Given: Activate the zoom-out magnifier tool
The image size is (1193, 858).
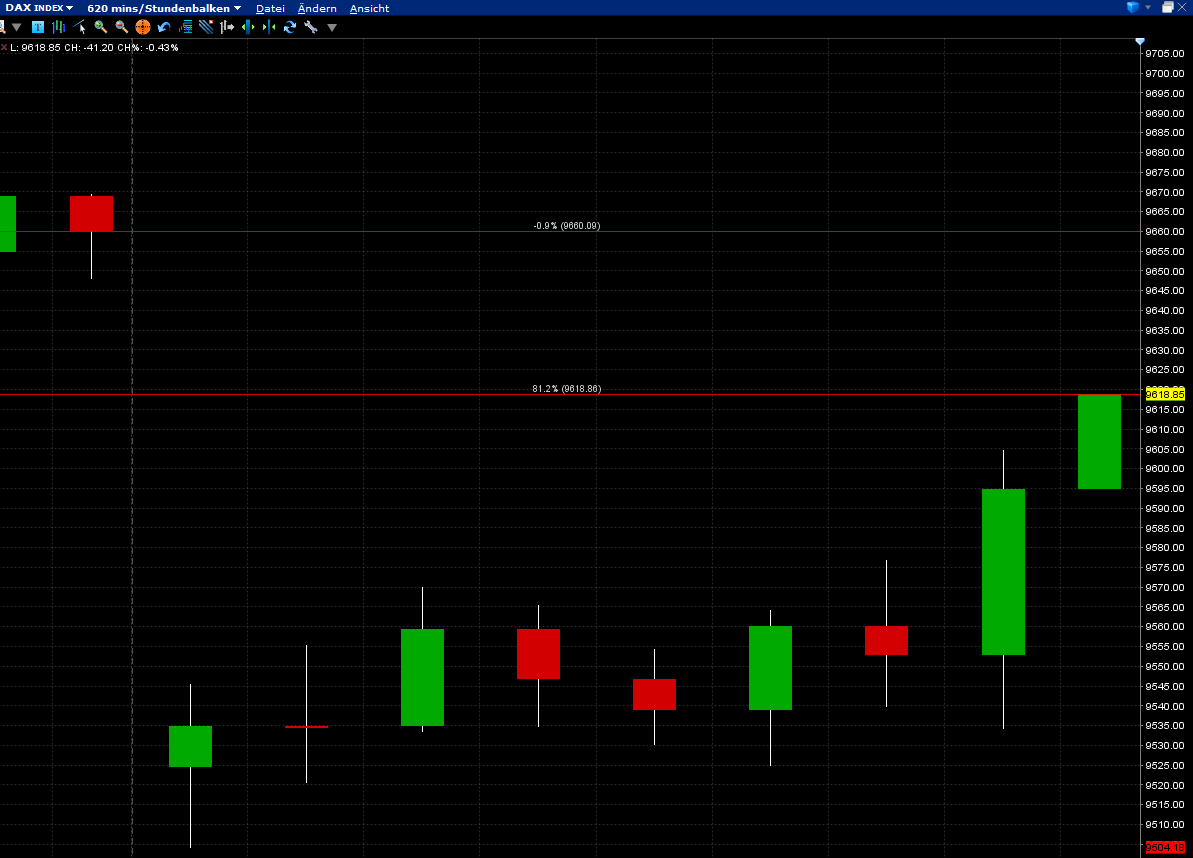Looking at the screenshot, I should (120, 27).
